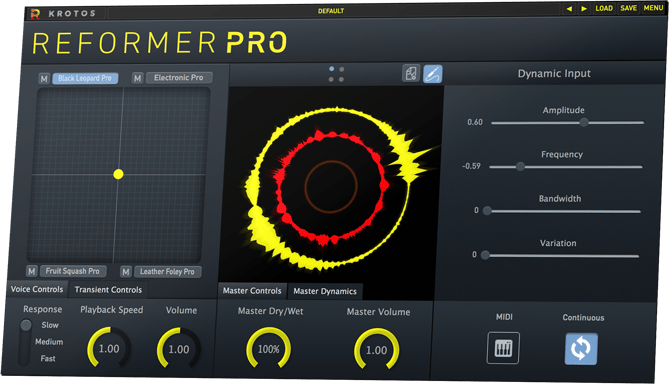Open the Electronic Pro library selector
Image resolution: width=669 pixels, height=384 pixels.
pos(179,78)
